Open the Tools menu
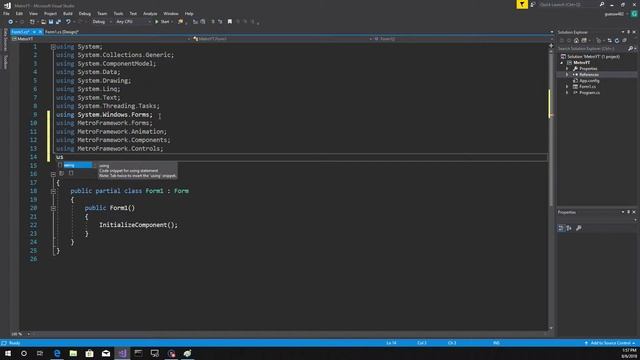This screenshot has width=640, height=360. click(x=118, y=13)
